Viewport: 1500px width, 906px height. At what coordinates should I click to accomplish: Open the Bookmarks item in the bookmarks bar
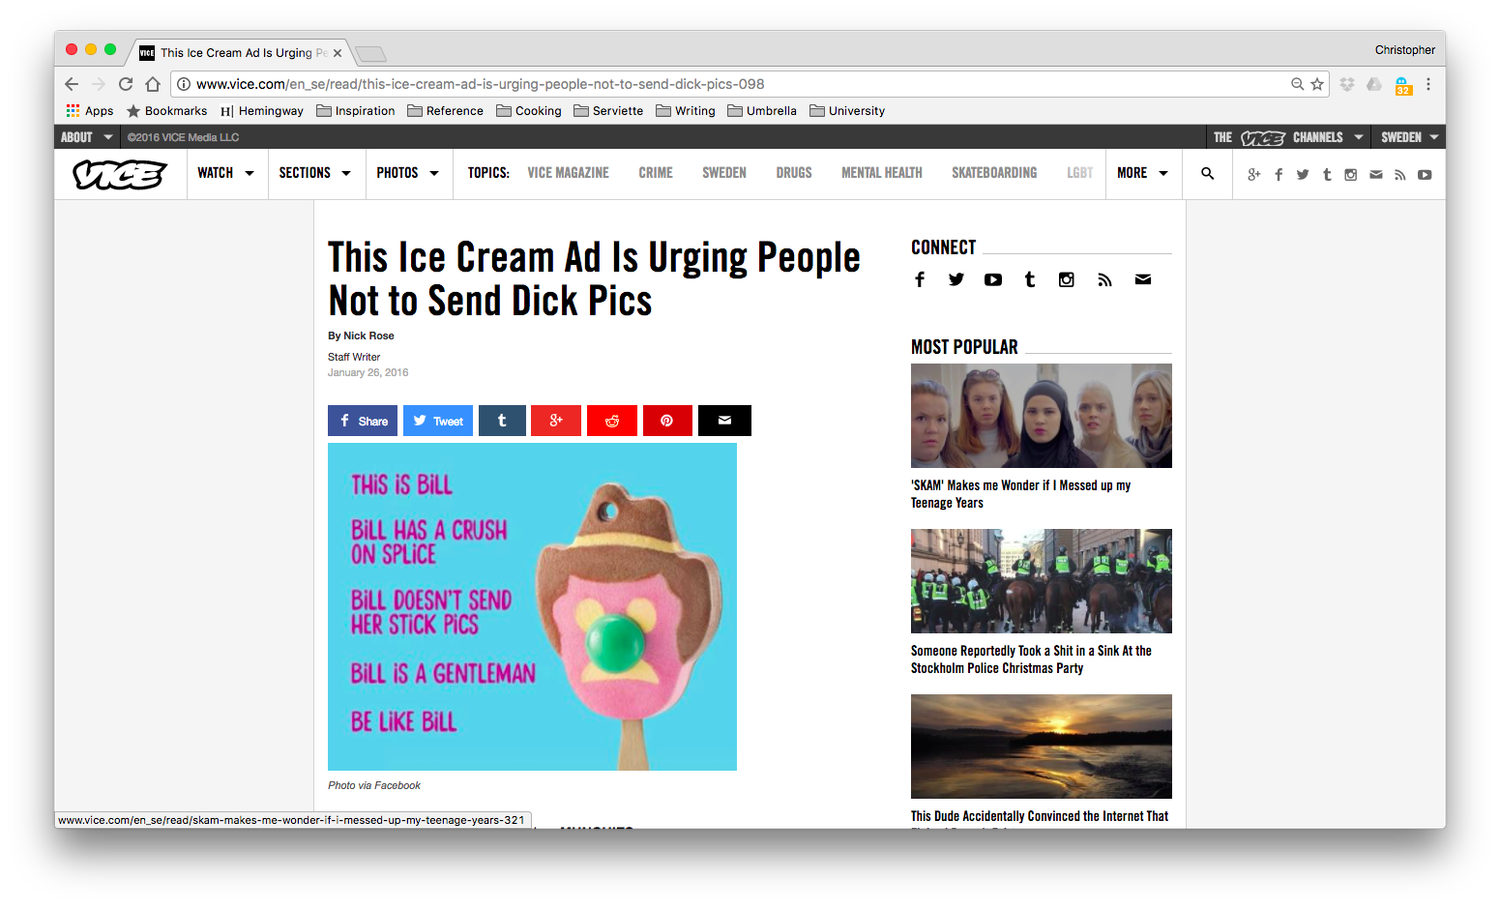click(x=167, y=111)
